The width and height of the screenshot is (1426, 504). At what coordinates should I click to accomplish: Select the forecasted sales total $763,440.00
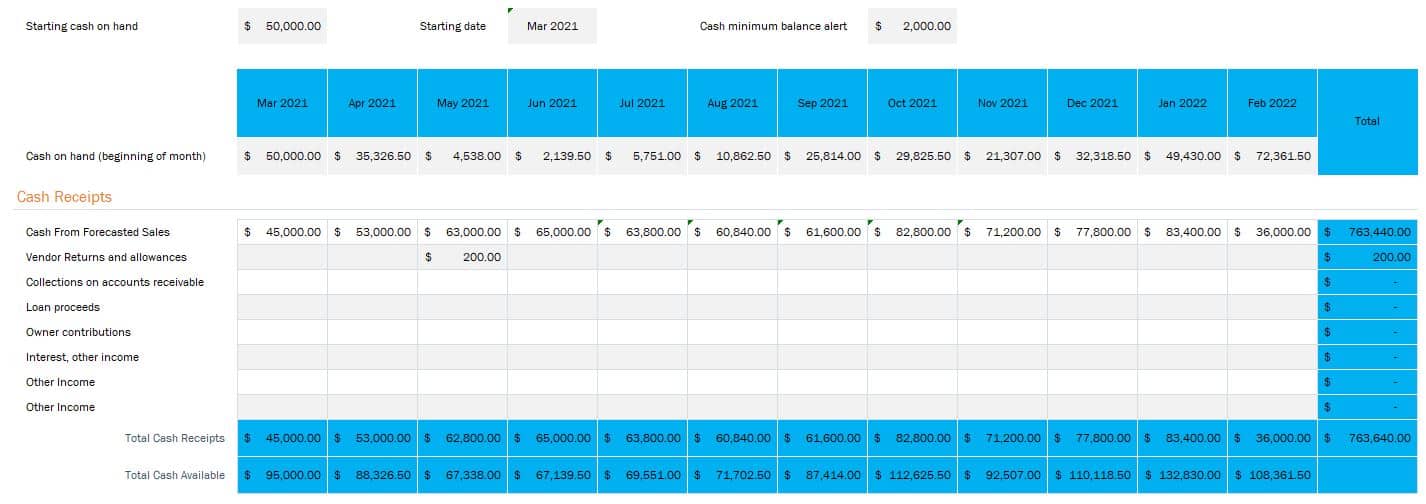[1367, 232]
